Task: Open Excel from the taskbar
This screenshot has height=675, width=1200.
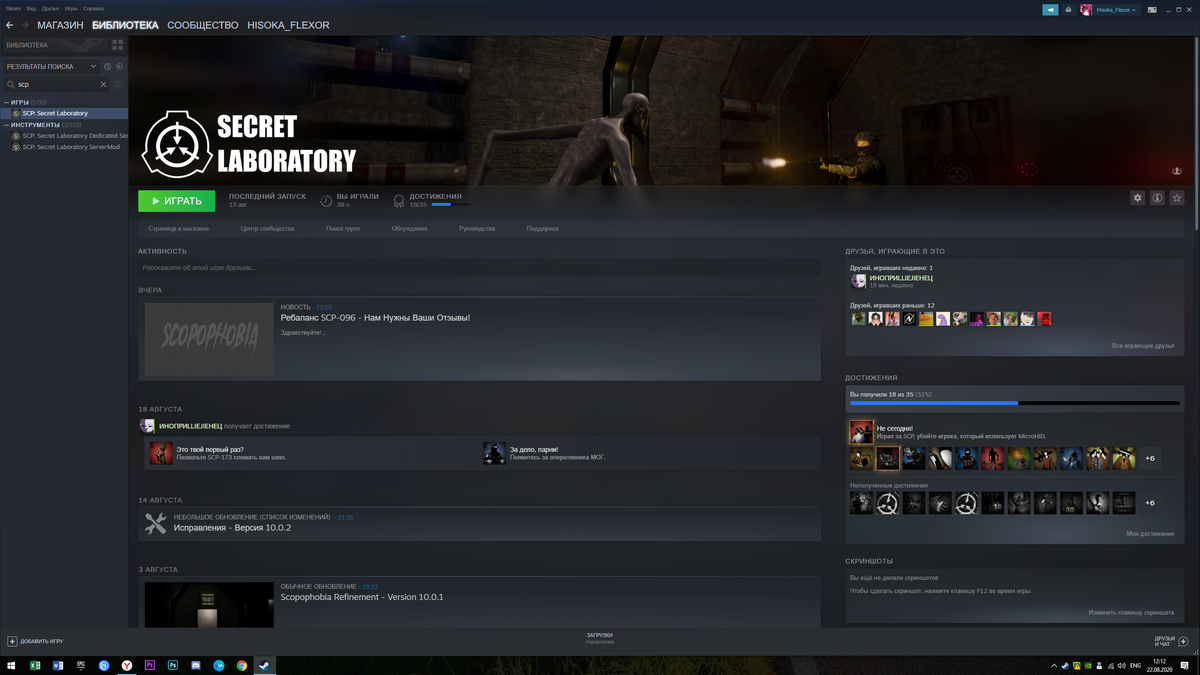Action: [x=35, y=665]
